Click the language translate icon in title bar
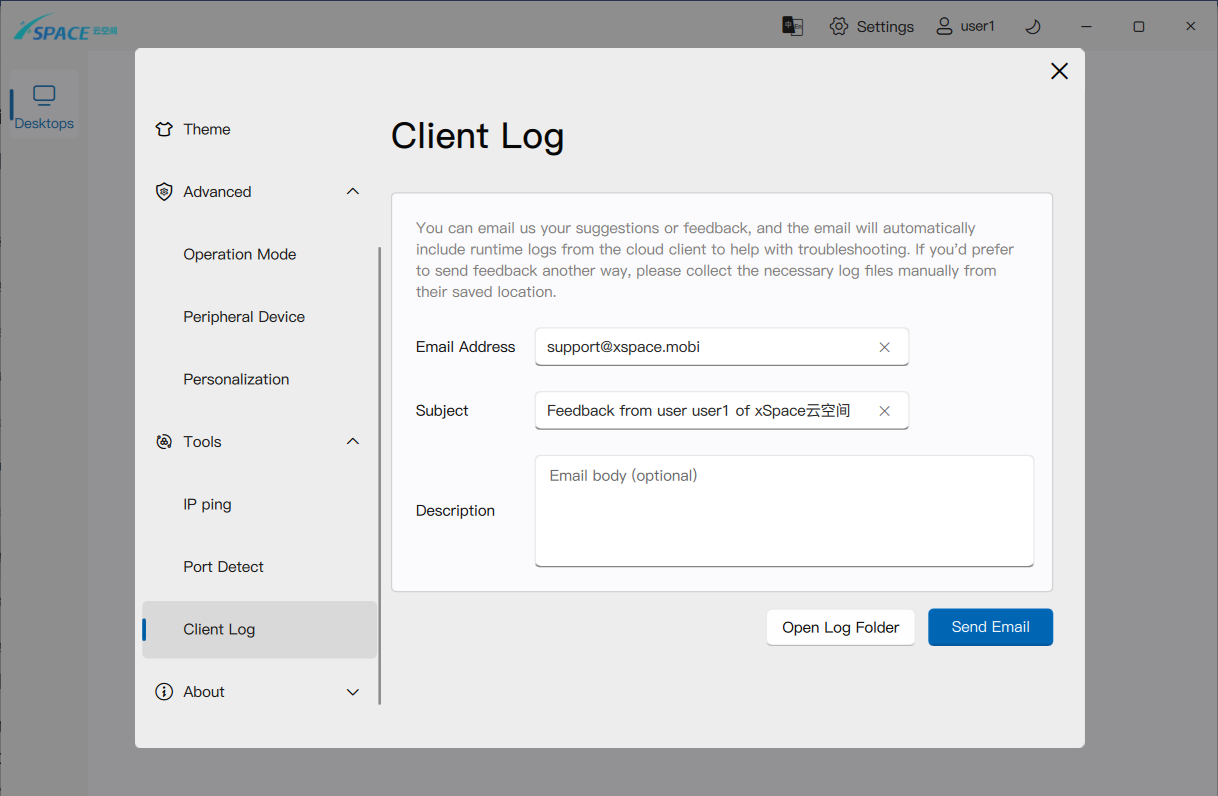The width and height of the screenshot is (1218, 796). click(x=792, y=26)
